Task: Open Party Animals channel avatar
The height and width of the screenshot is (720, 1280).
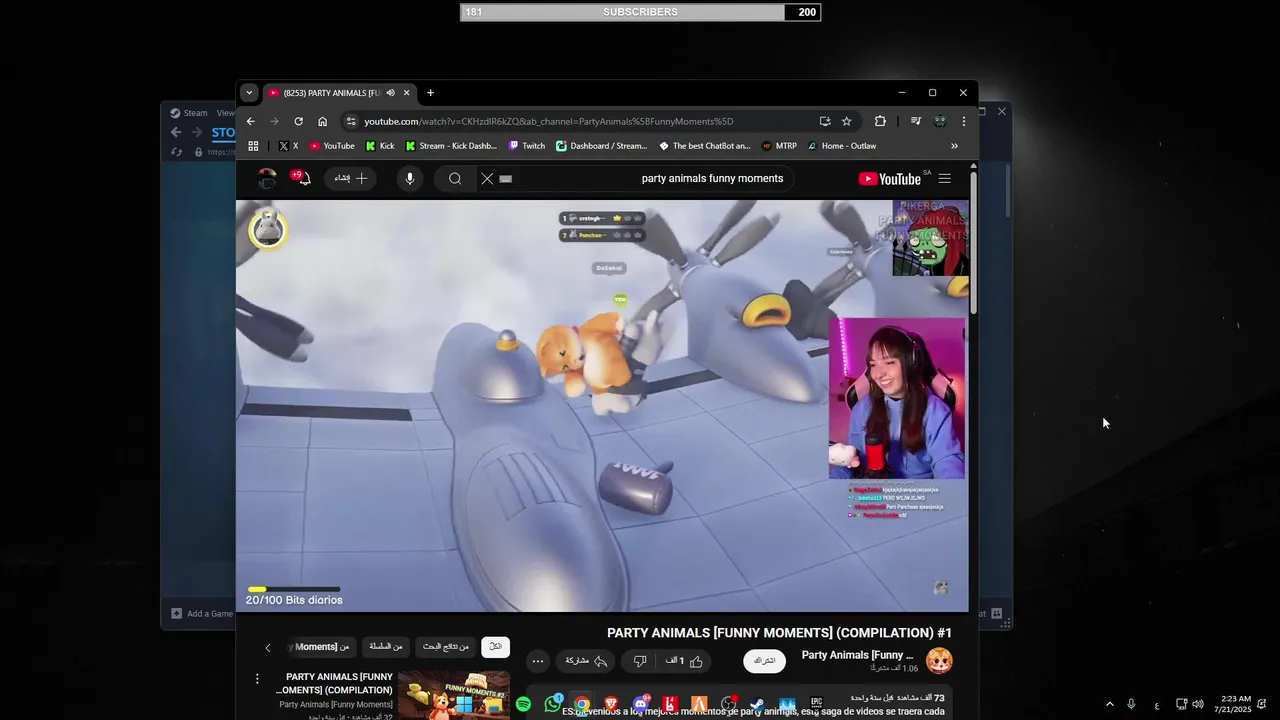Action: (939, 661)
